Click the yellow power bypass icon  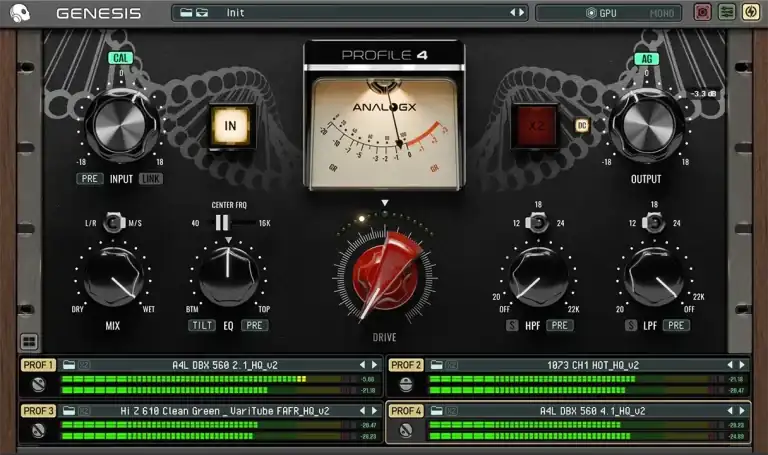coord(750,12)
